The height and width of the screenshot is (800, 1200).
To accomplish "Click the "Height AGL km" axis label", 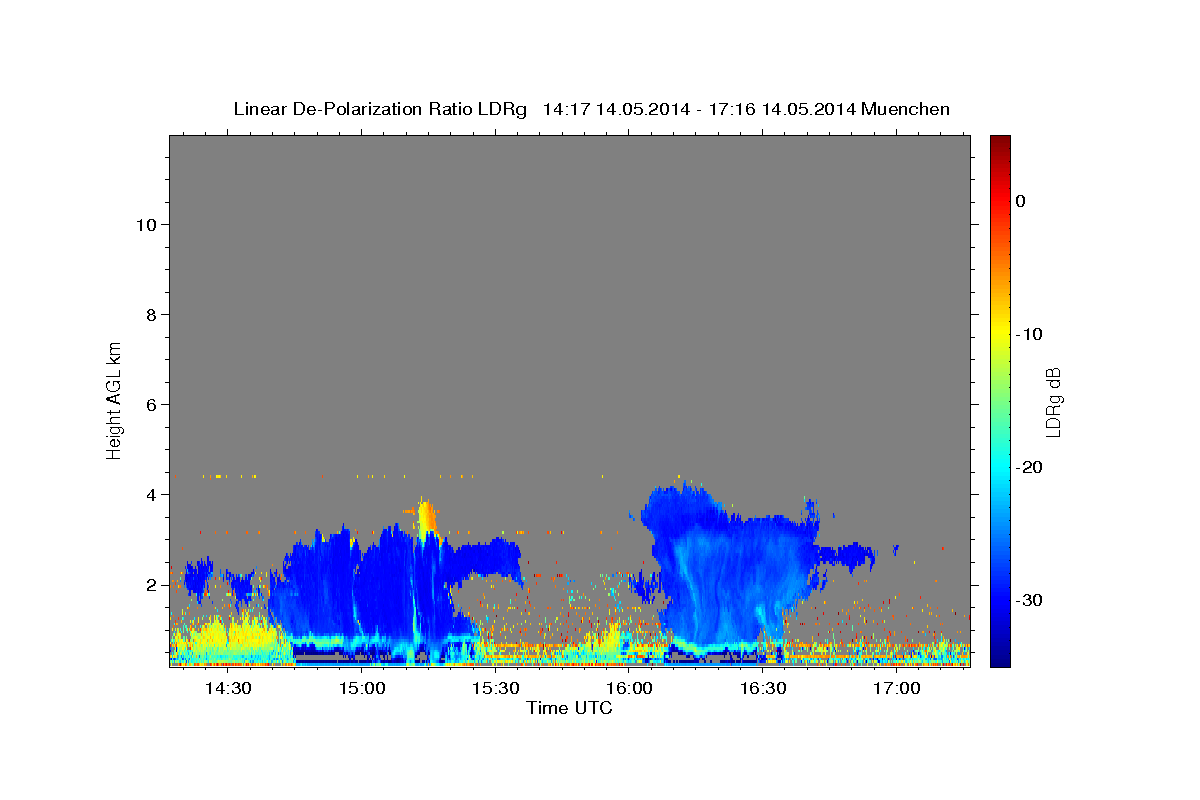I will (x=114, y=399).
